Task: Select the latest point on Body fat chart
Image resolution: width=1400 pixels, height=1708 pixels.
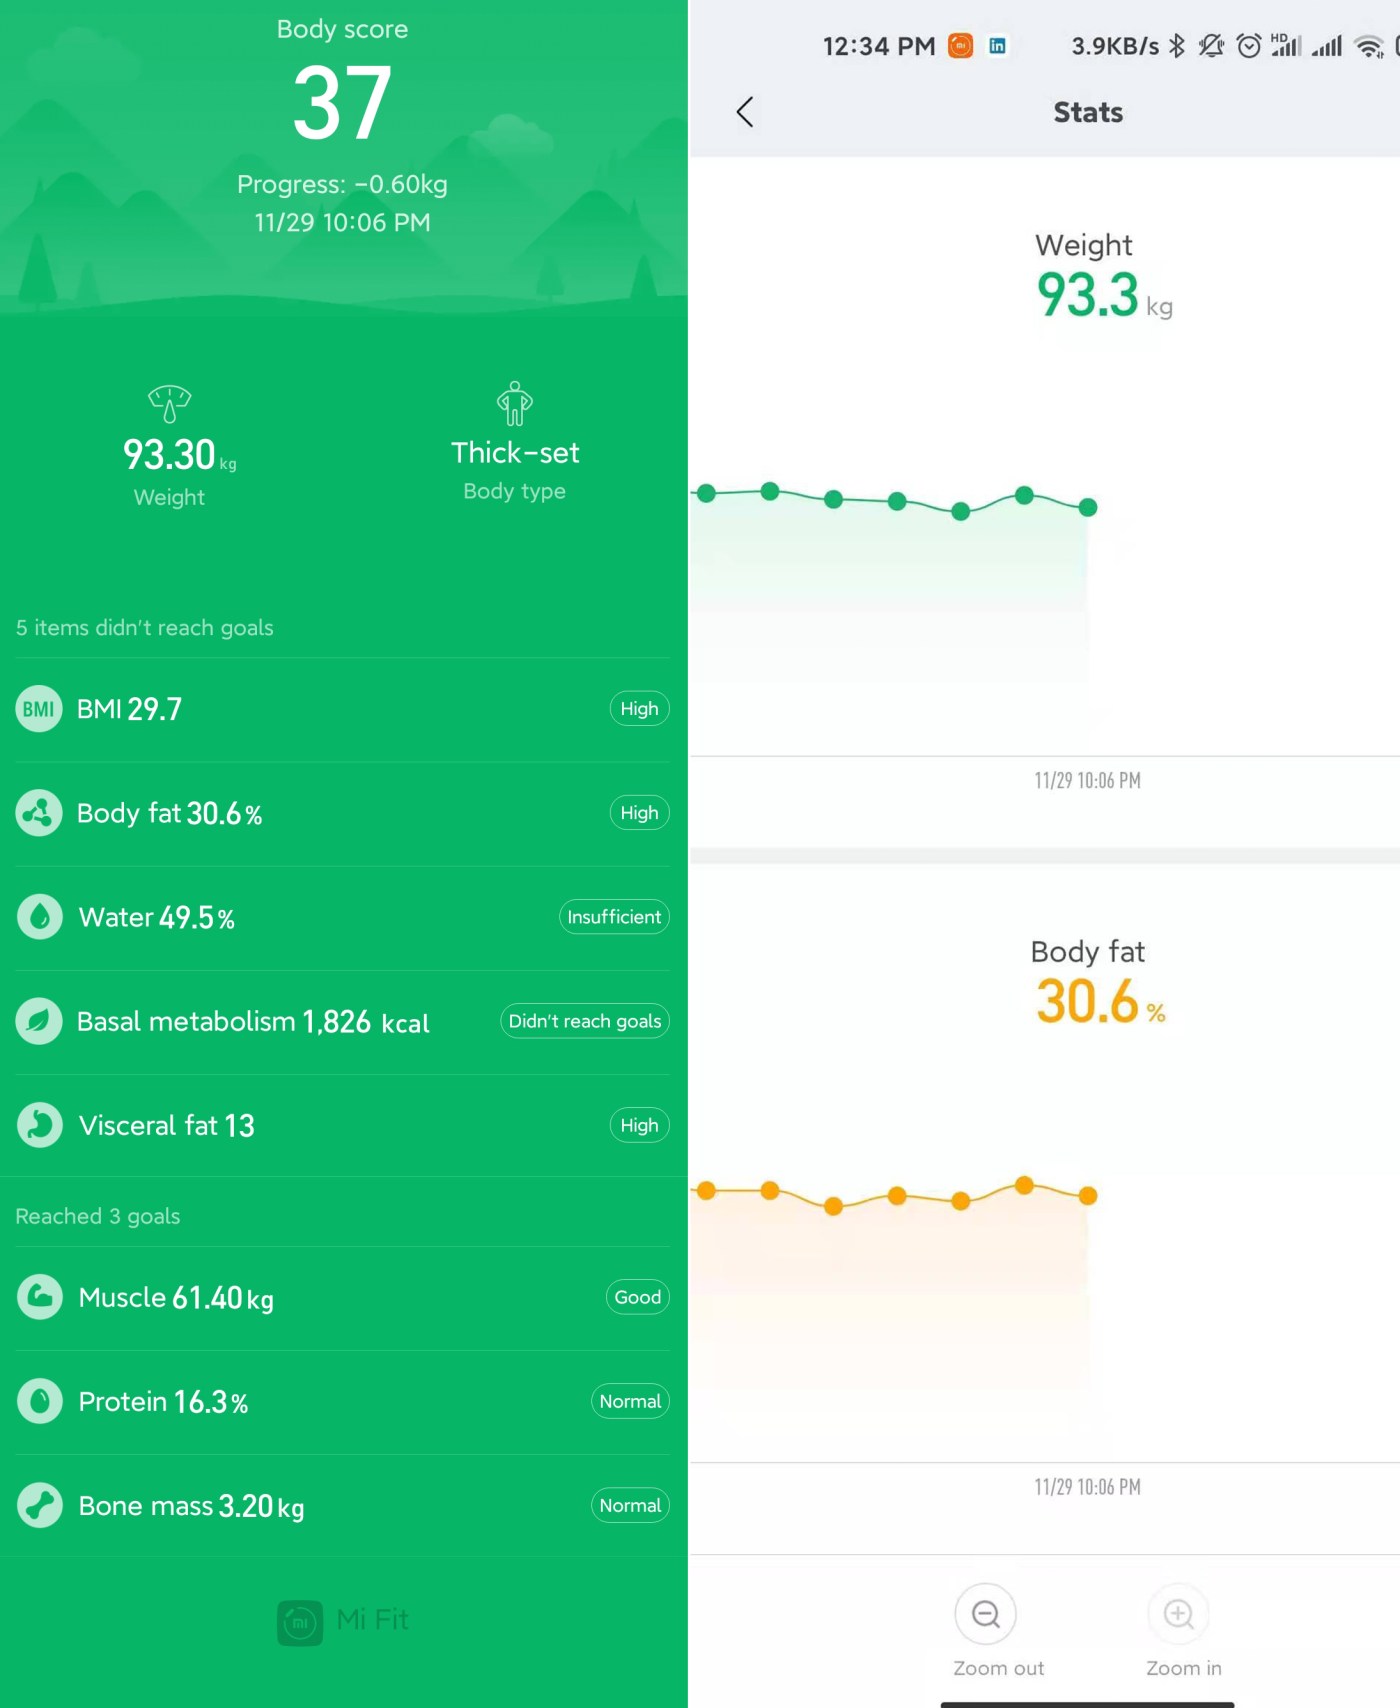Action: point(1088,1195)
